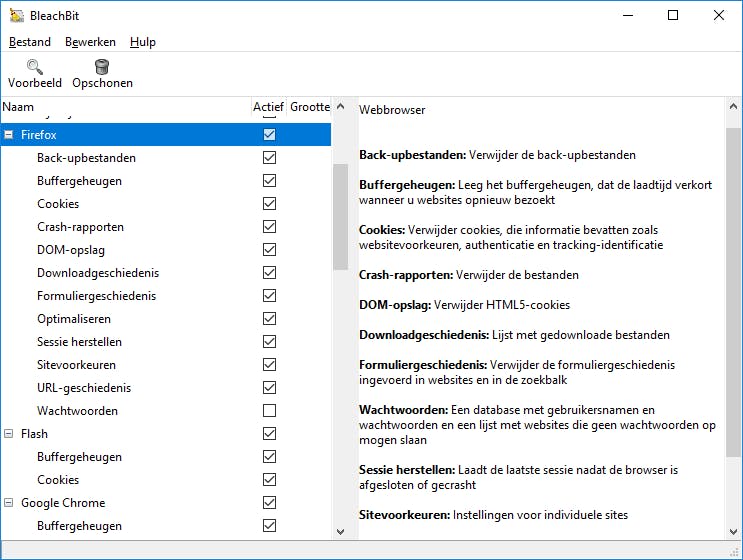
Task: Select the Formuliergeschiedenis row
Action: click(166, 296)
